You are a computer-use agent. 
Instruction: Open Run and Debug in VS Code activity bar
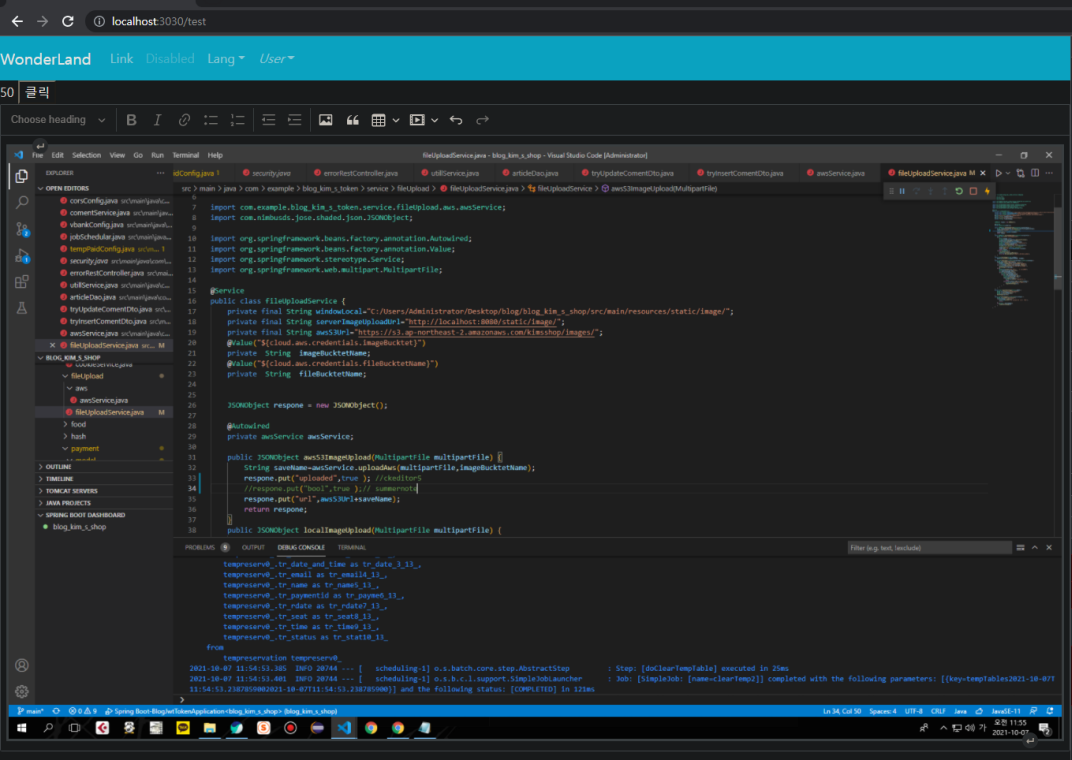[22, 256]
